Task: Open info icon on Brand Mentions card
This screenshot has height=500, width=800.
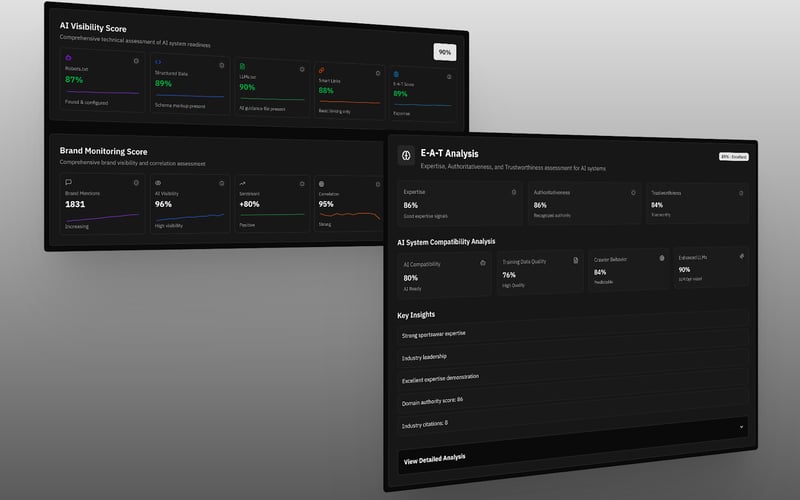Action: (x=136, y=183)
